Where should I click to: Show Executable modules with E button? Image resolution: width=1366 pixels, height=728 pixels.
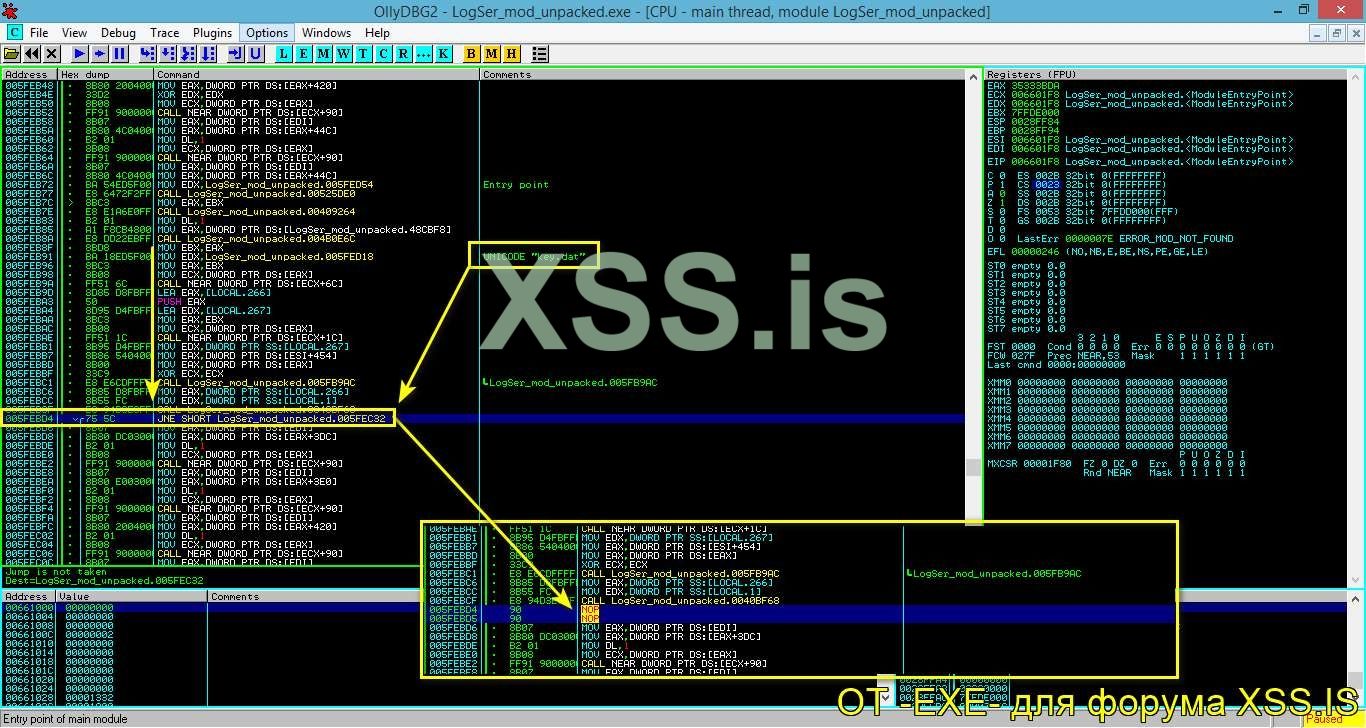[304, 54]
